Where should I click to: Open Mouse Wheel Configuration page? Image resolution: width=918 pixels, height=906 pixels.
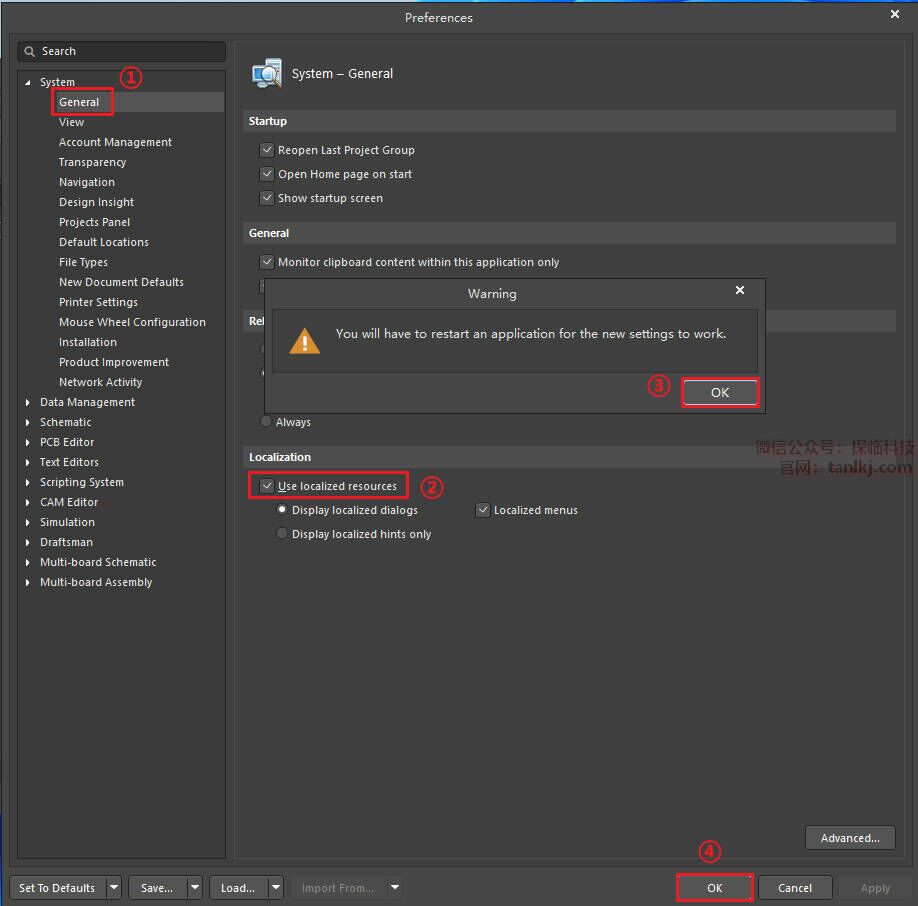(x=132, y=322)
